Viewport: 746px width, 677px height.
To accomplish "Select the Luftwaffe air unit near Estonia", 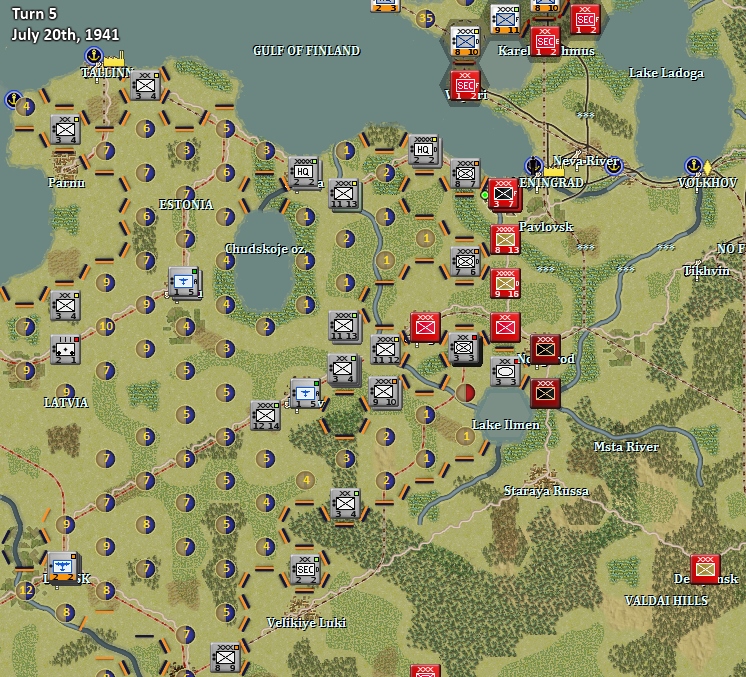I will coord(184,283).
